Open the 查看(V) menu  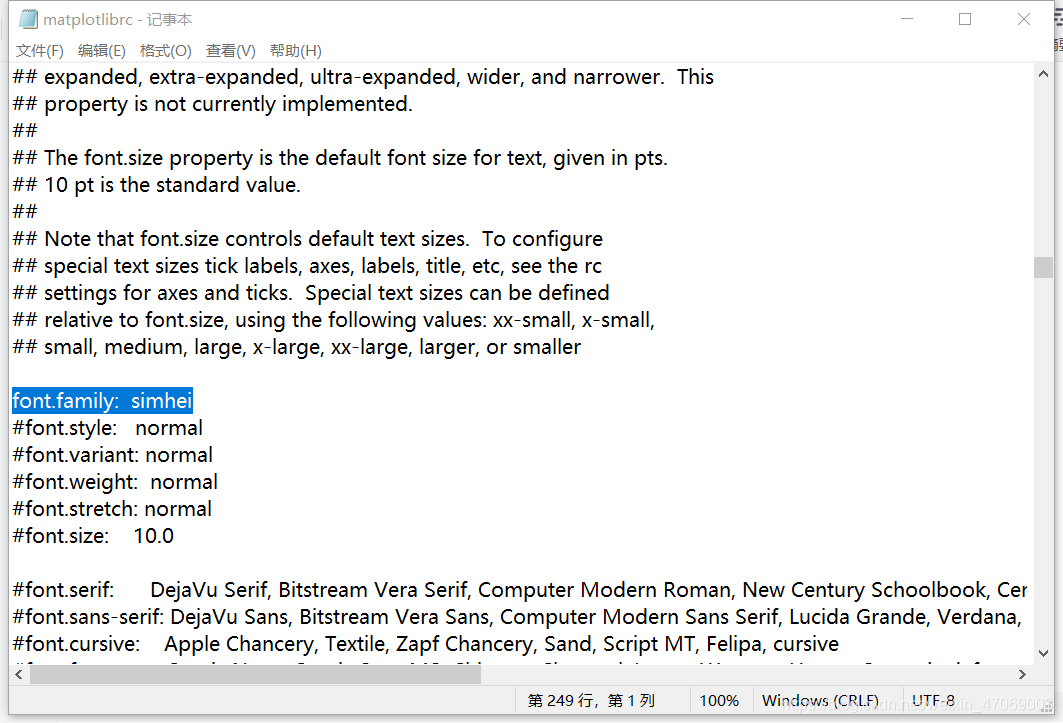point(231,51)
